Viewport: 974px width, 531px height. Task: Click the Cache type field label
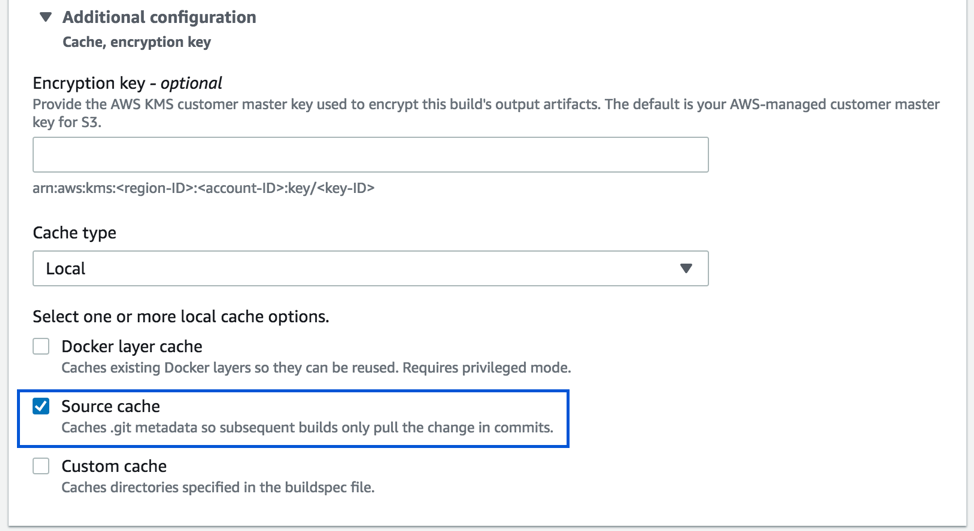tap(75, 232)
